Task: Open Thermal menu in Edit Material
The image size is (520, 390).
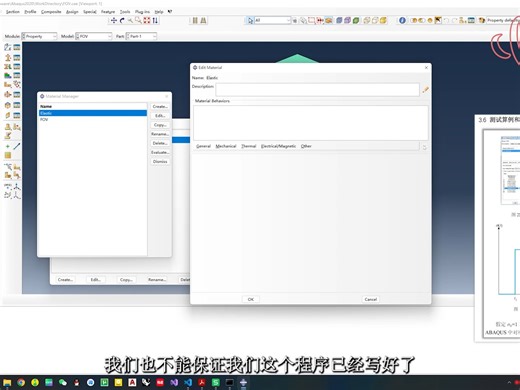Action: 249,146
